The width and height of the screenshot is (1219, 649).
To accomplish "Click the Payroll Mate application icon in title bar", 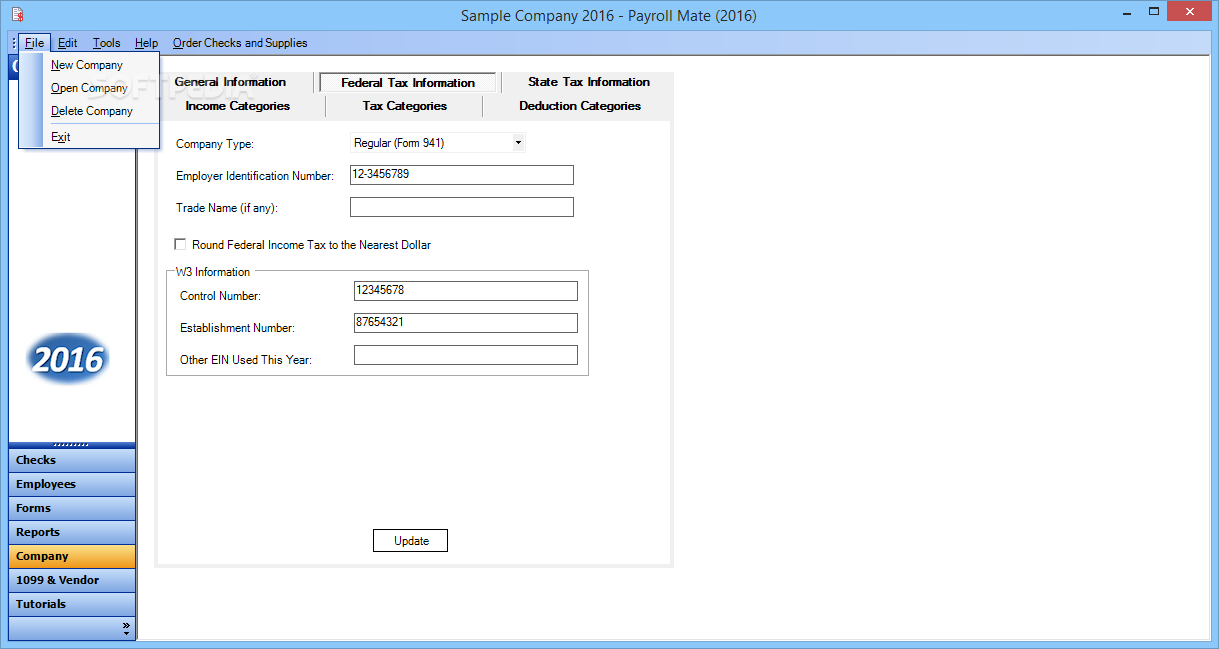I will click(17, 15).
